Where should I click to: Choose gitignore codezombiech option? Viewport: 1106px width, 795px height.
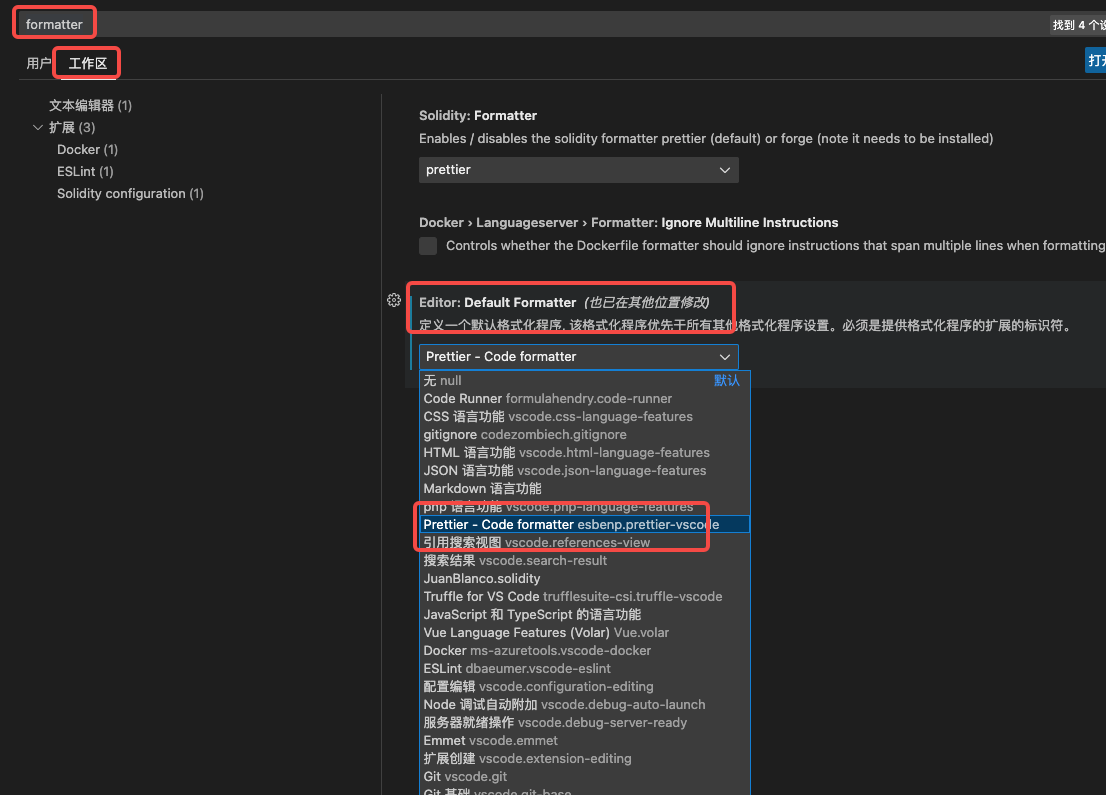pyautogui.click(x=585, y=435)
